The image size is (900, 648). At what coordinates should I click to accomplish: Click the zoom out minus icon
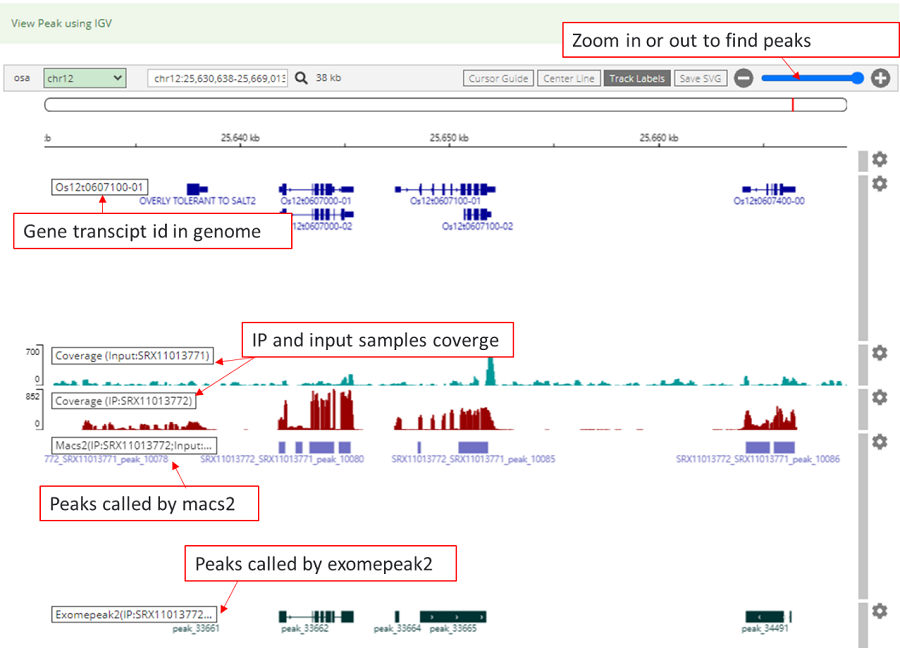[743, 78]
